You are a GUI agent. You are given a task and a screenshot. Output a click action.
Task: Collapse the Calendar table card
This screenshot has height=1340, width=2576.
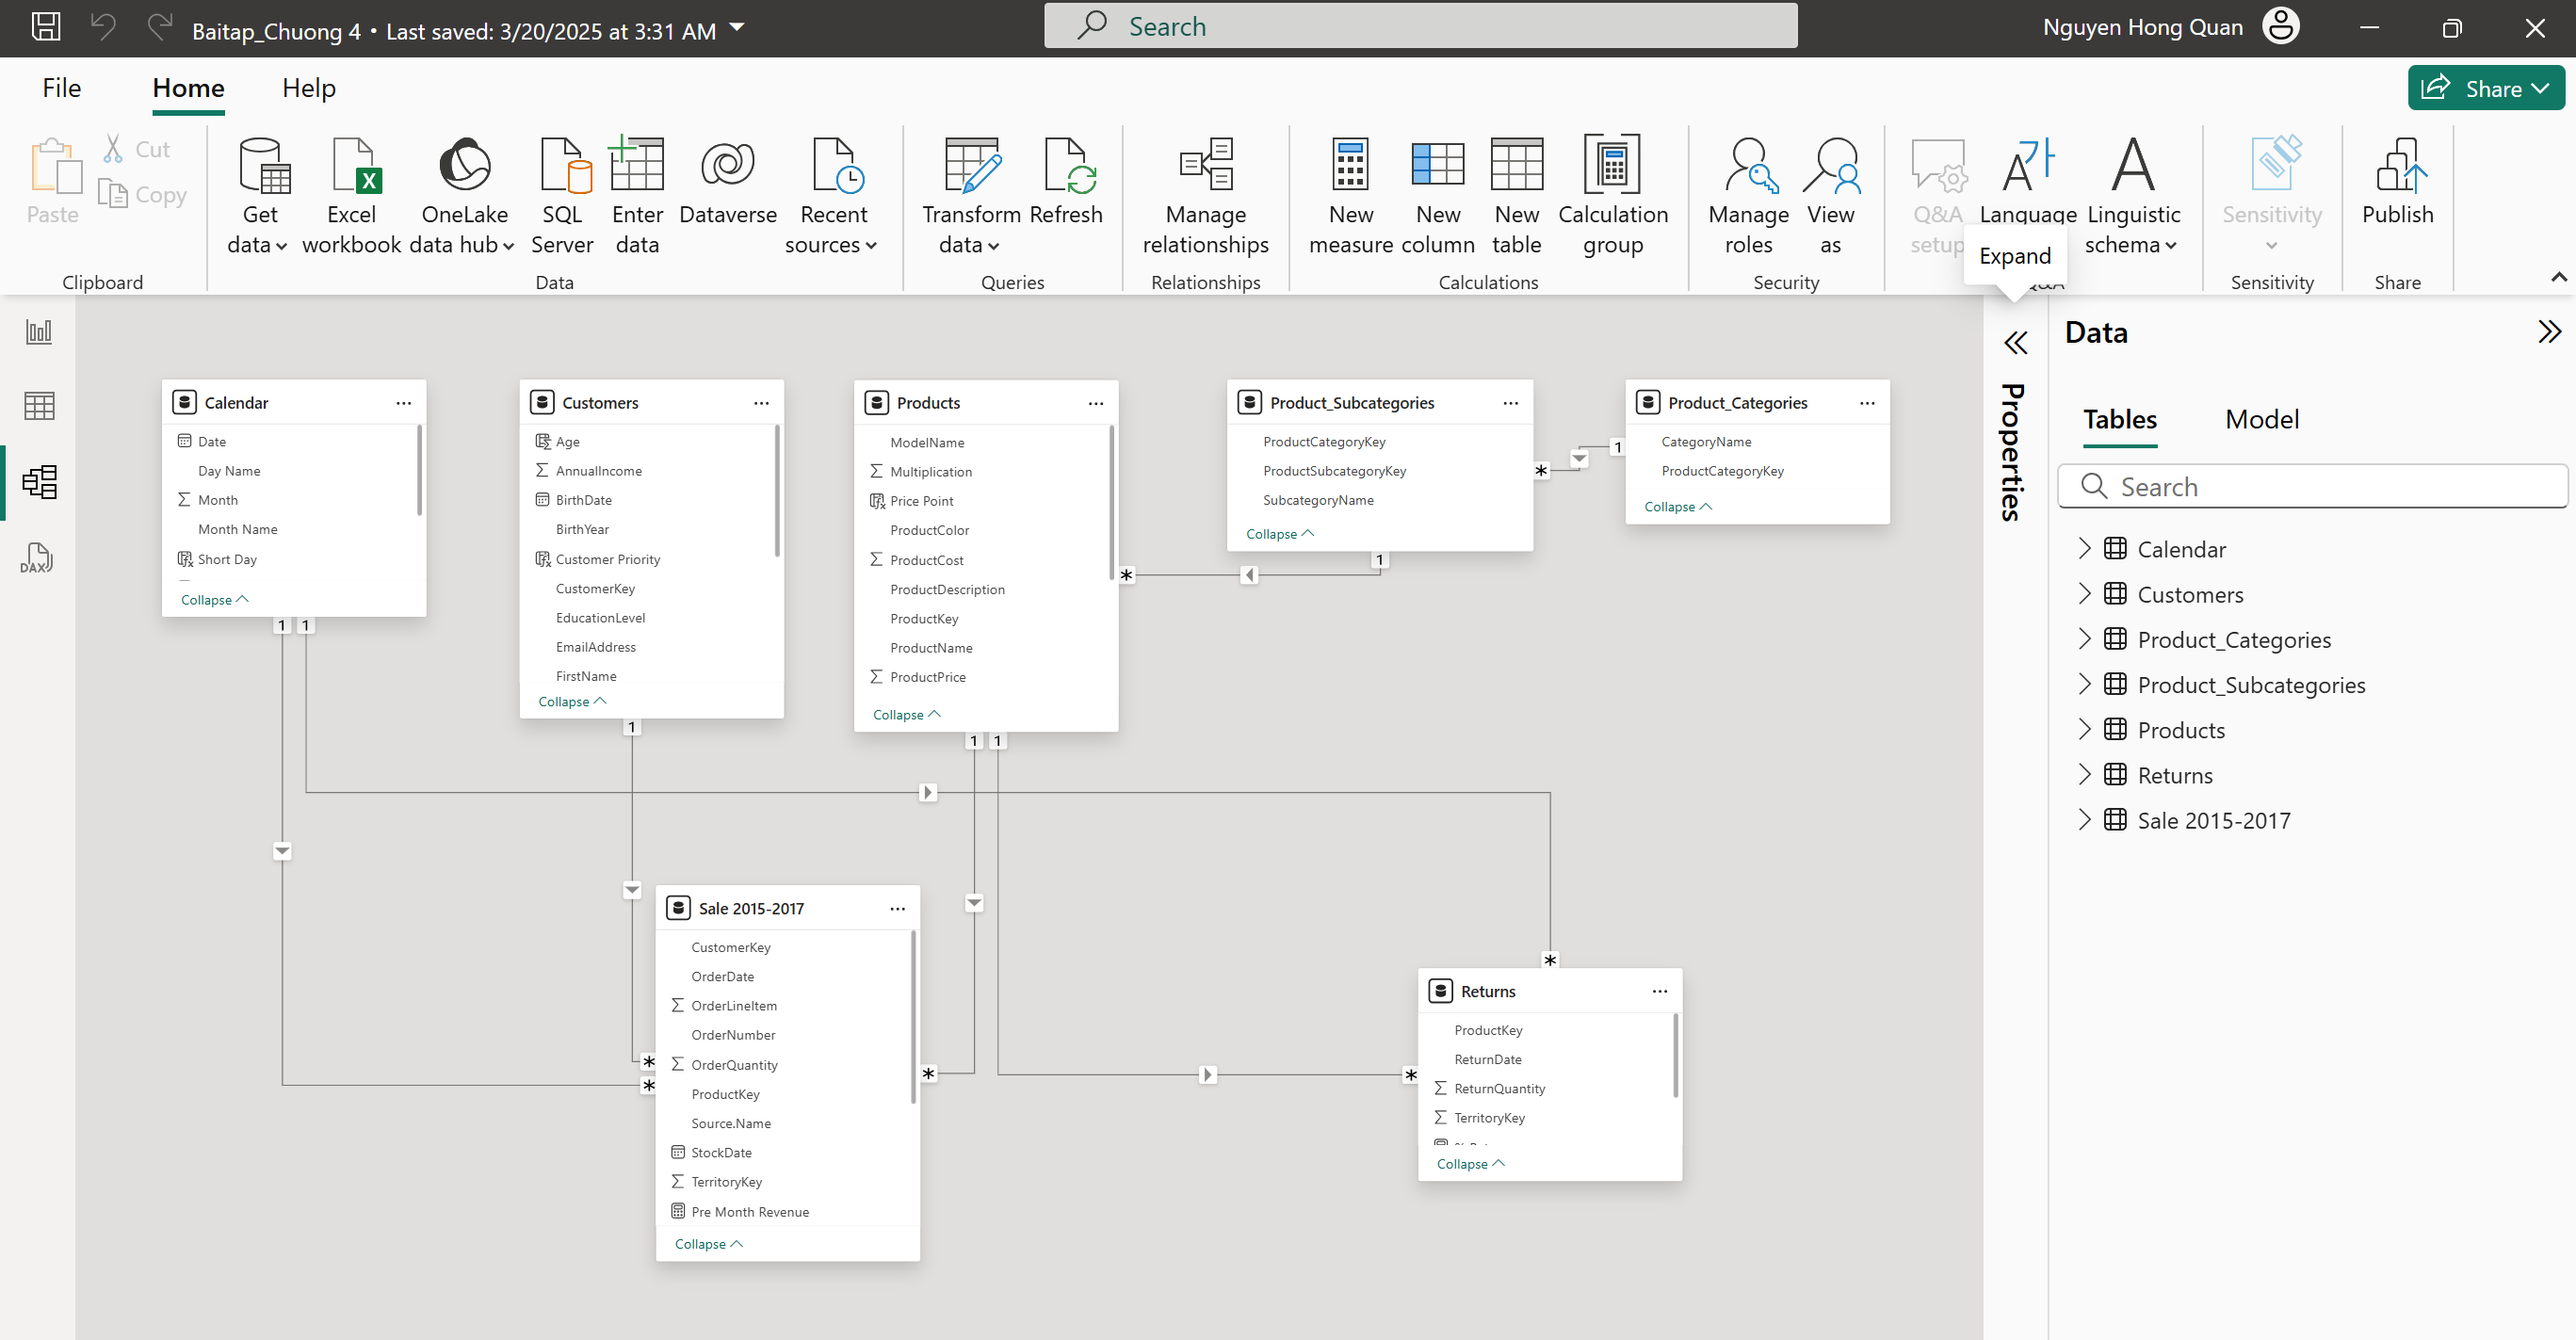point(214,600)
